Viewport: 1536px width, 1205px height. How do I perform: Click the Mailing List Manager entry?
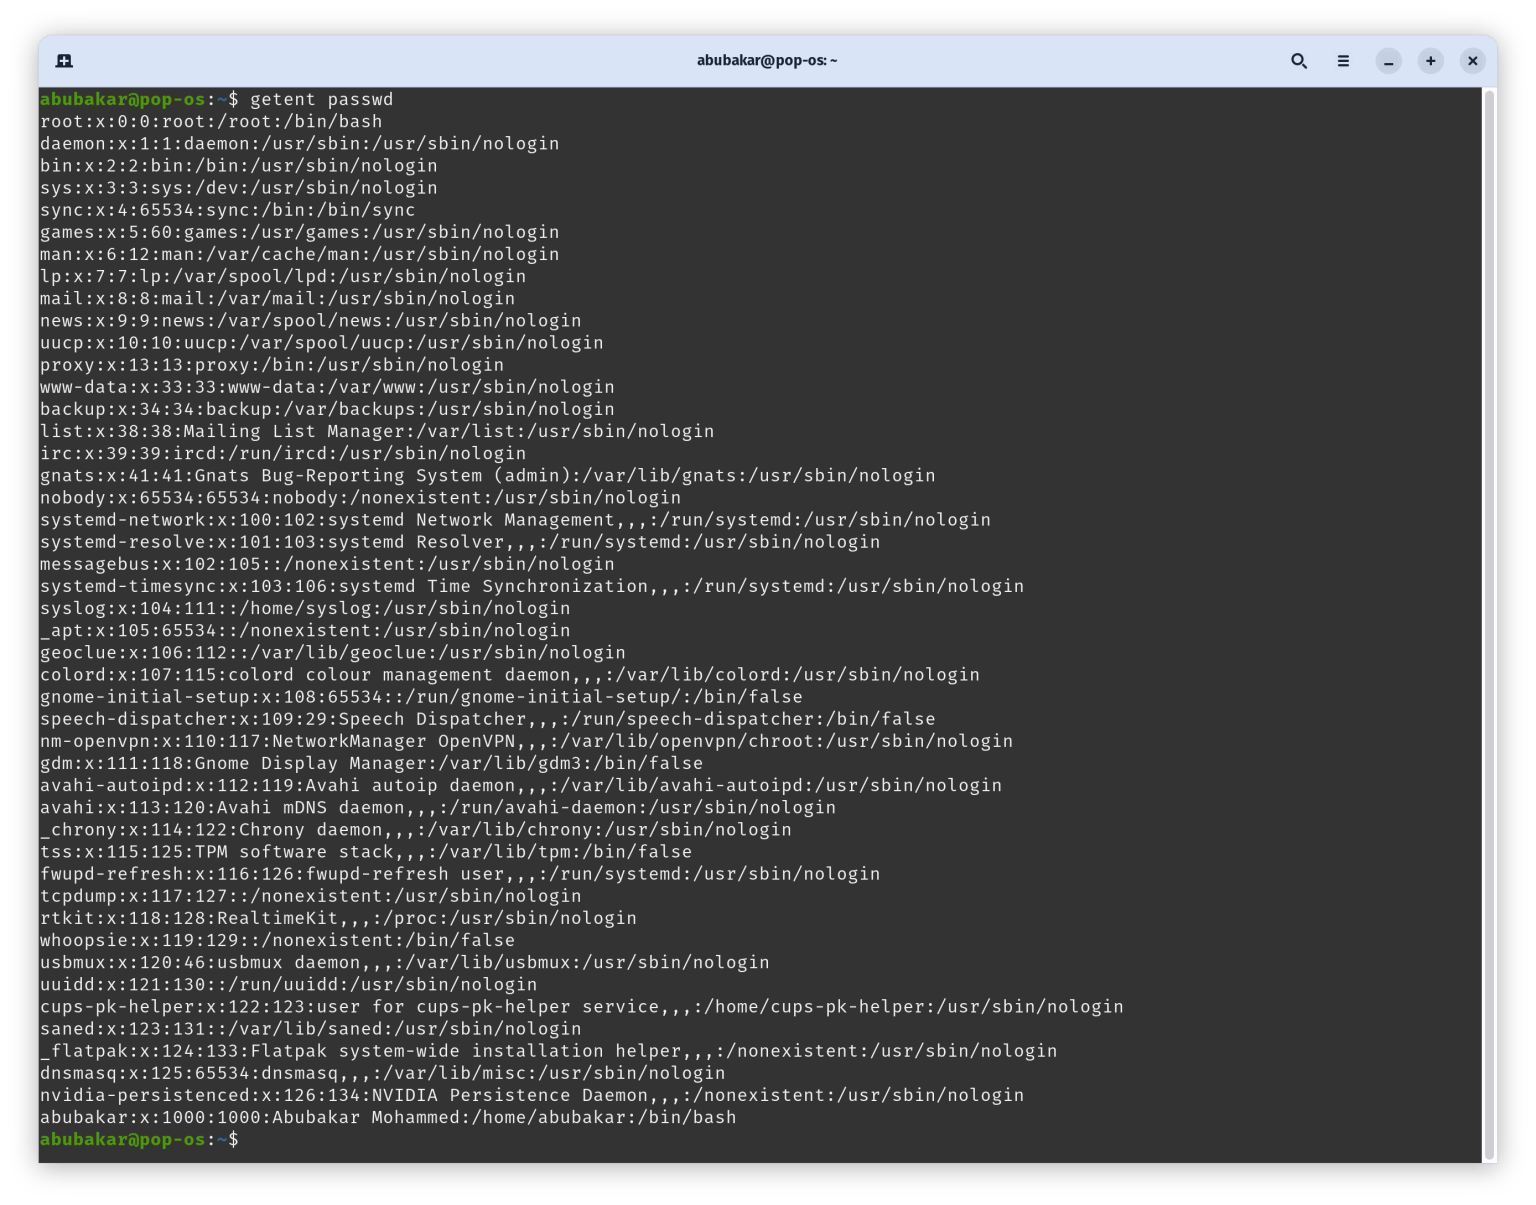click(x=377, y=431)
